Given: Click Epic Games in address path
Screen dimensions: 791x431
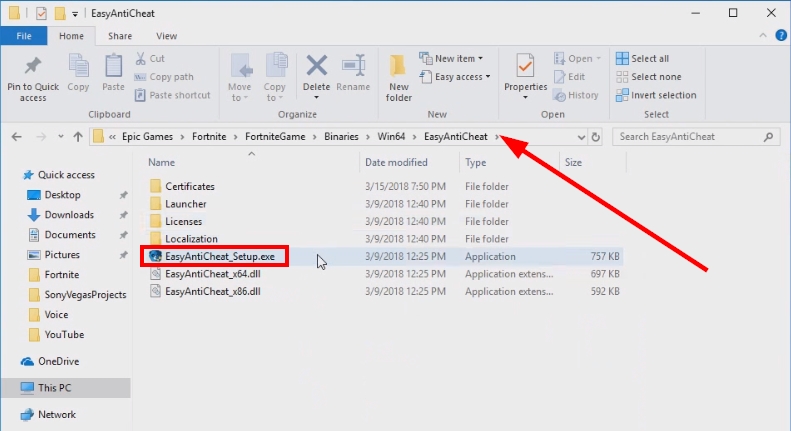Looking at the screenshot, I should tap(147, 137).
